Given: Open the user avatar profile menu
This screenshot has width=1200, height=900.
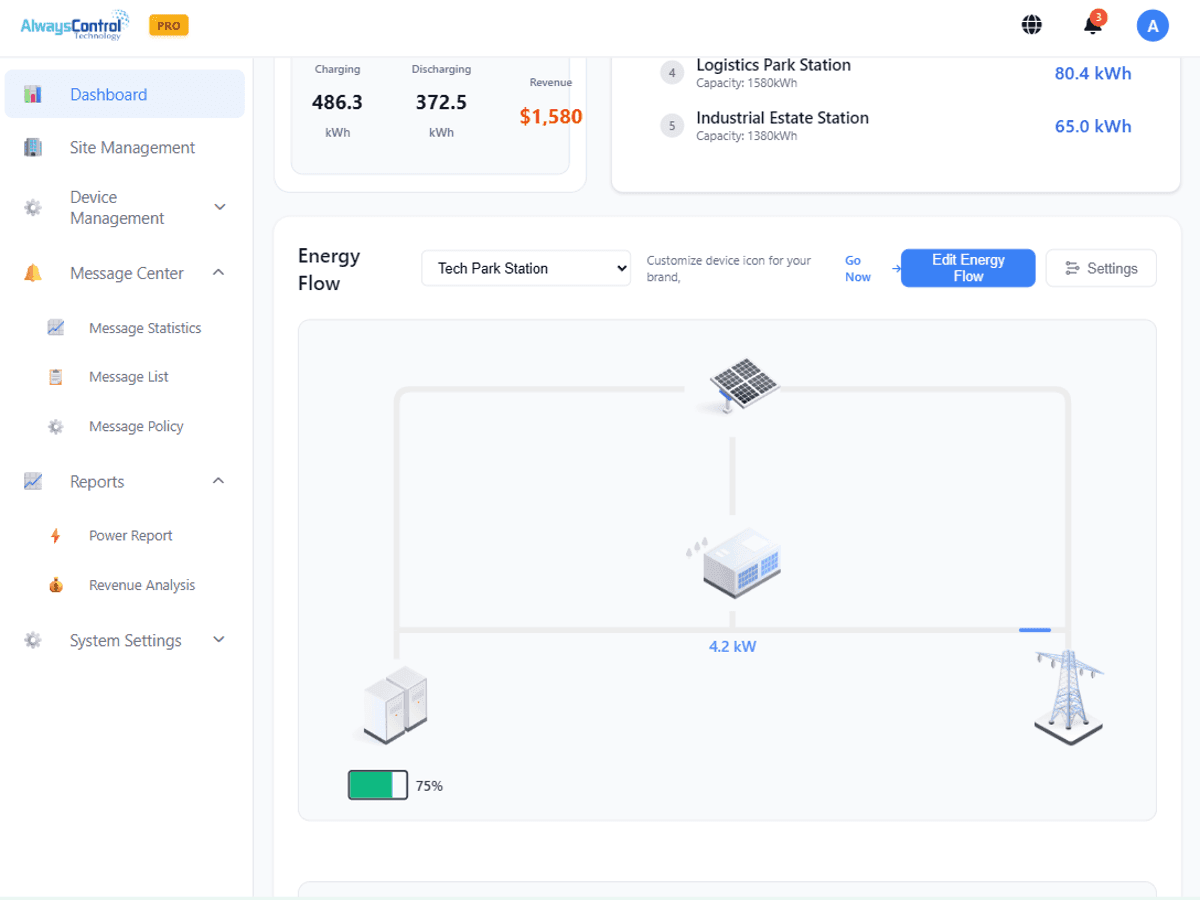Looking at the screenshot, I should click(x=1152, y=26).
